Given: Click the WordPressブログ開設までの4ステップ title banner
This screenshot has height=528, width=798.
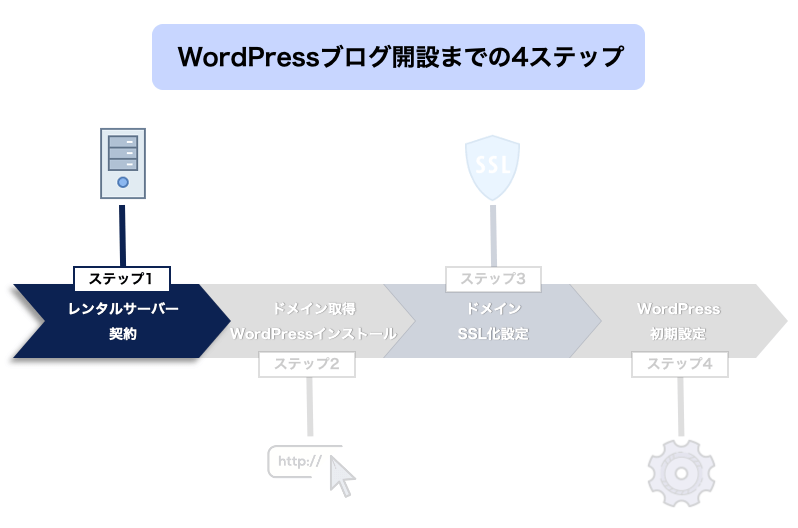Looking at the screenshot, I should point(398,57).
